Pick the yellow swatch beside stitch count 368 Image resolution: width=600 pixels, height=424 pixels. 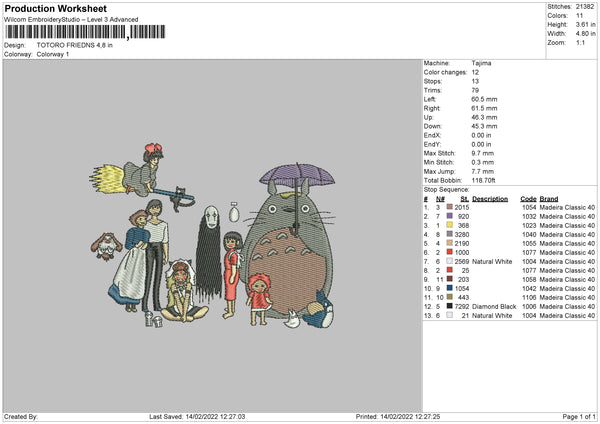click(x=450, y=225)
